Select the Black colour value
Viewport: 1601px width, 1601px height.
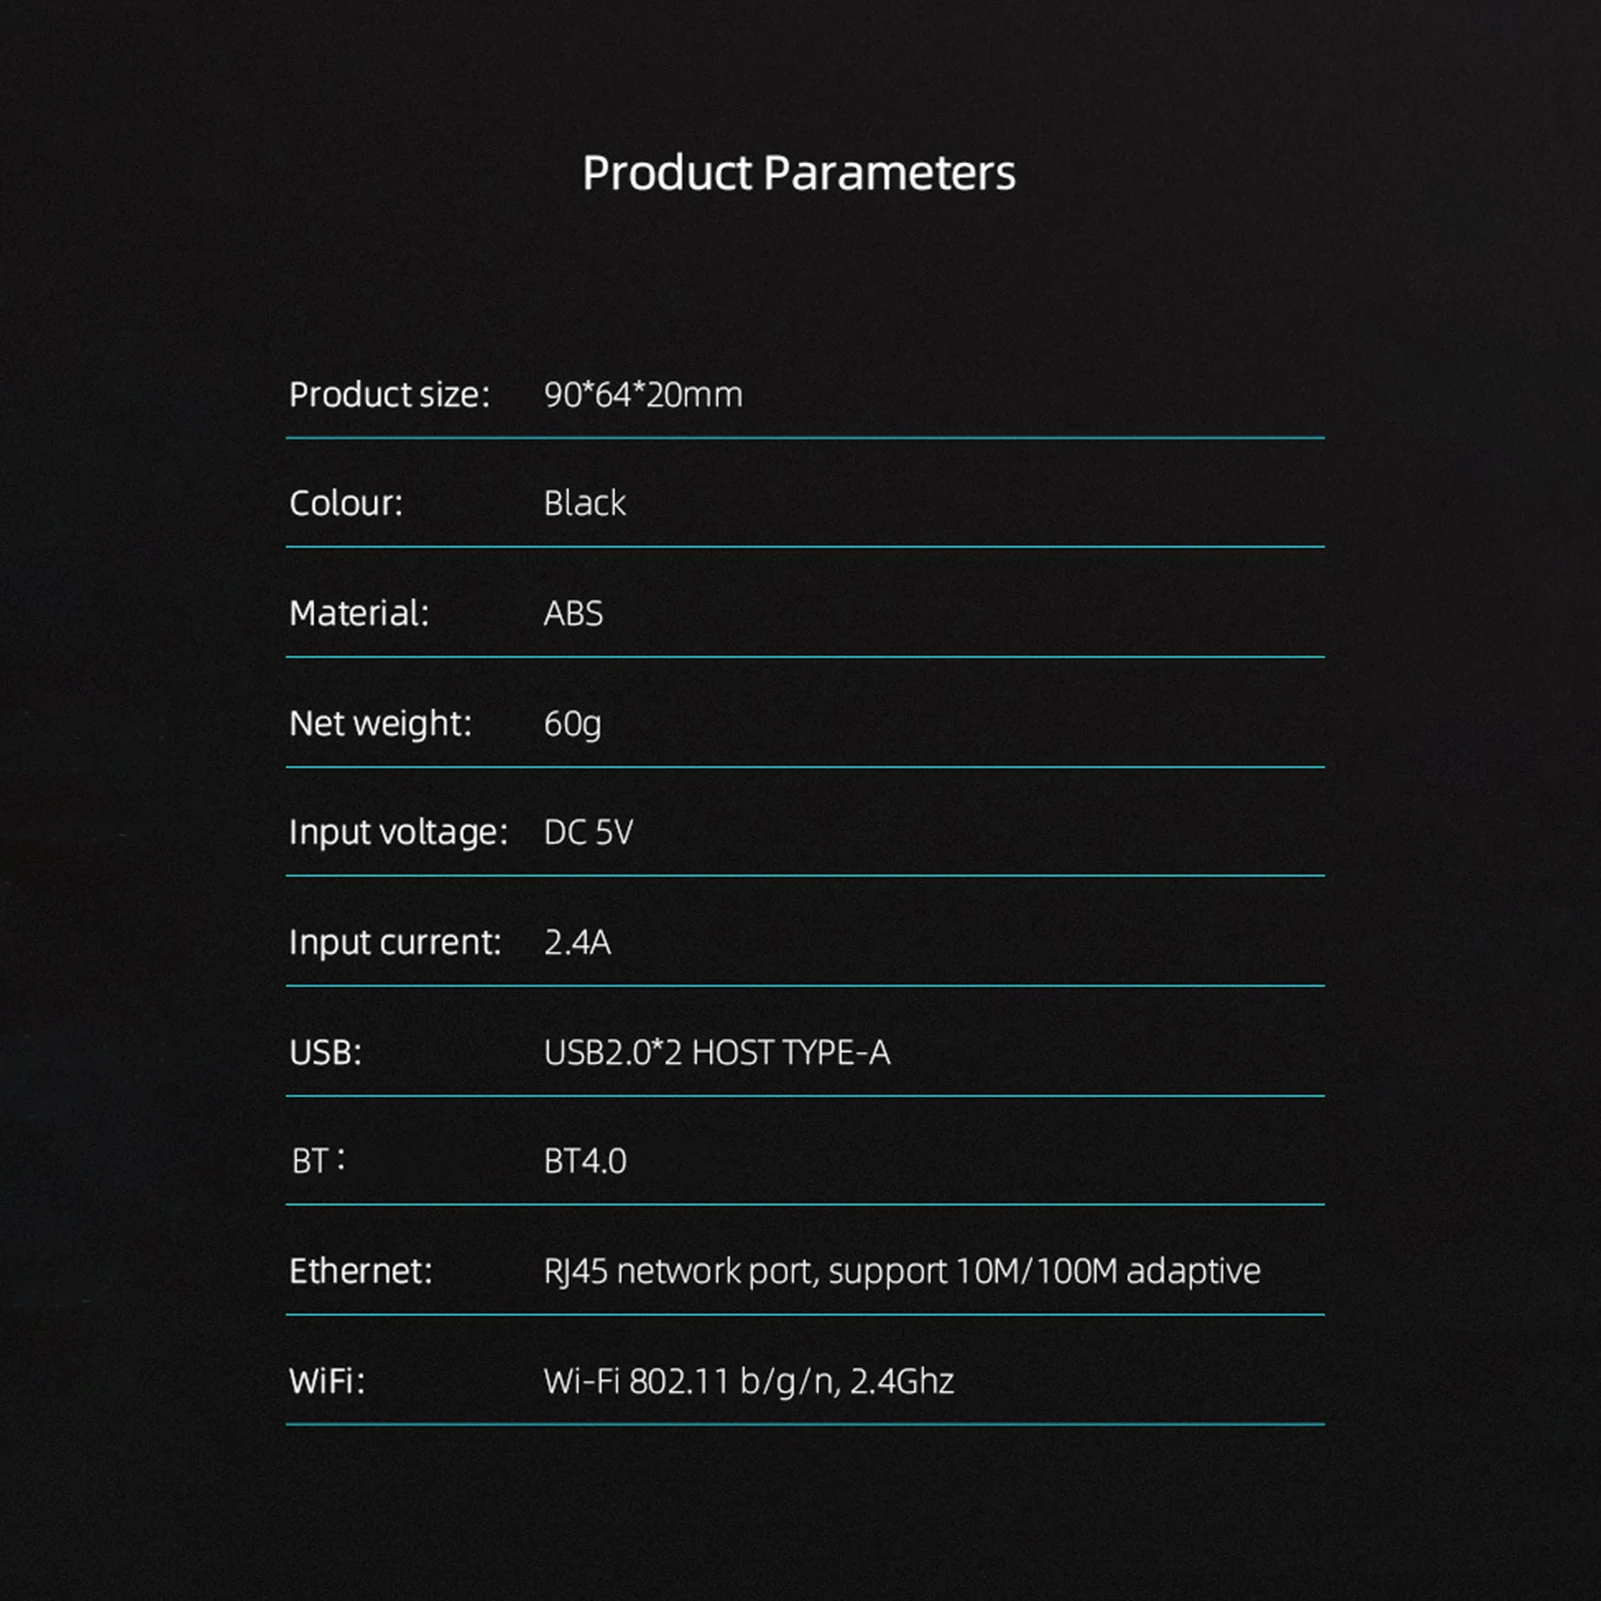click(585, 503)
